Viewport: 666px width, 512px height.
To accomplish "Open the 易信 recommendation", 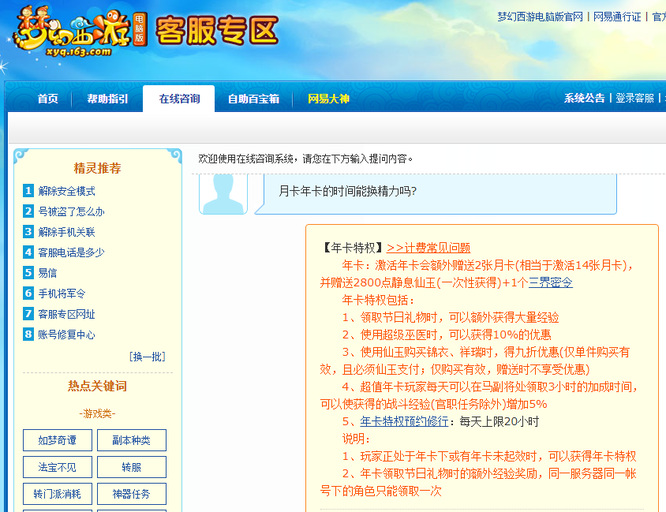I will click(47, 273).
